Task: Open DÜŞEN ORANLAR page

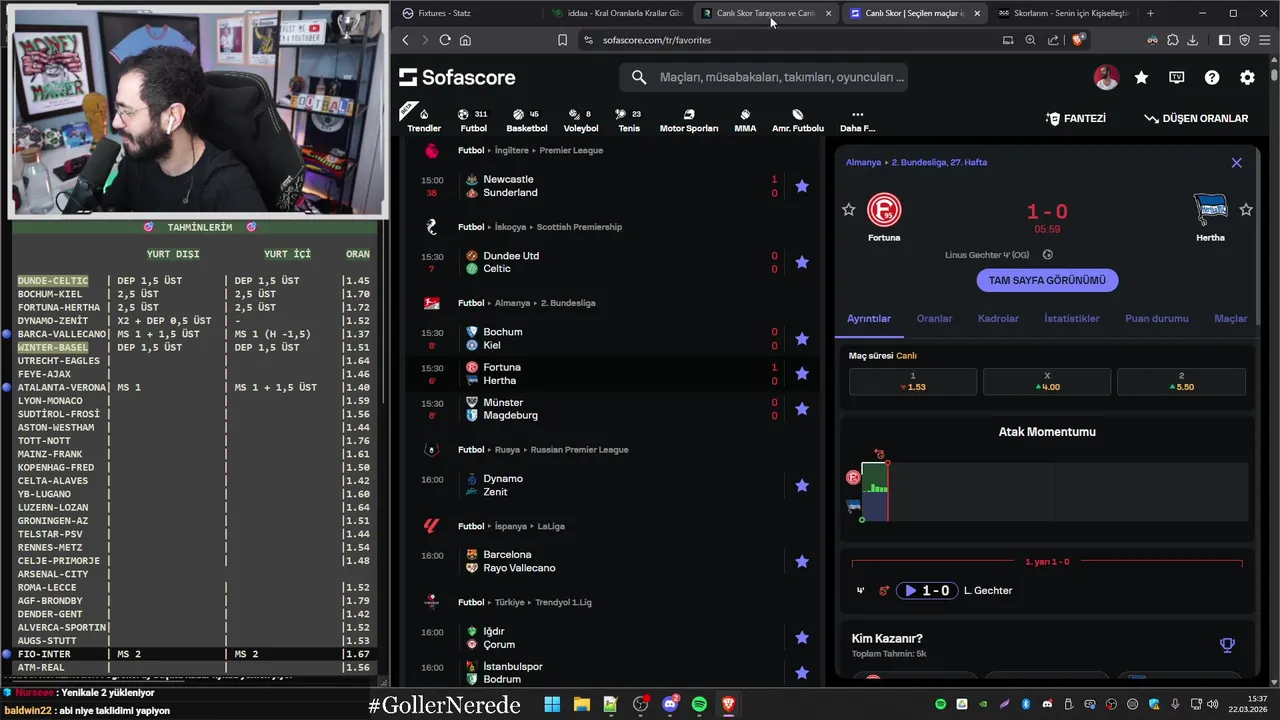Action: tap(1196, 118)
